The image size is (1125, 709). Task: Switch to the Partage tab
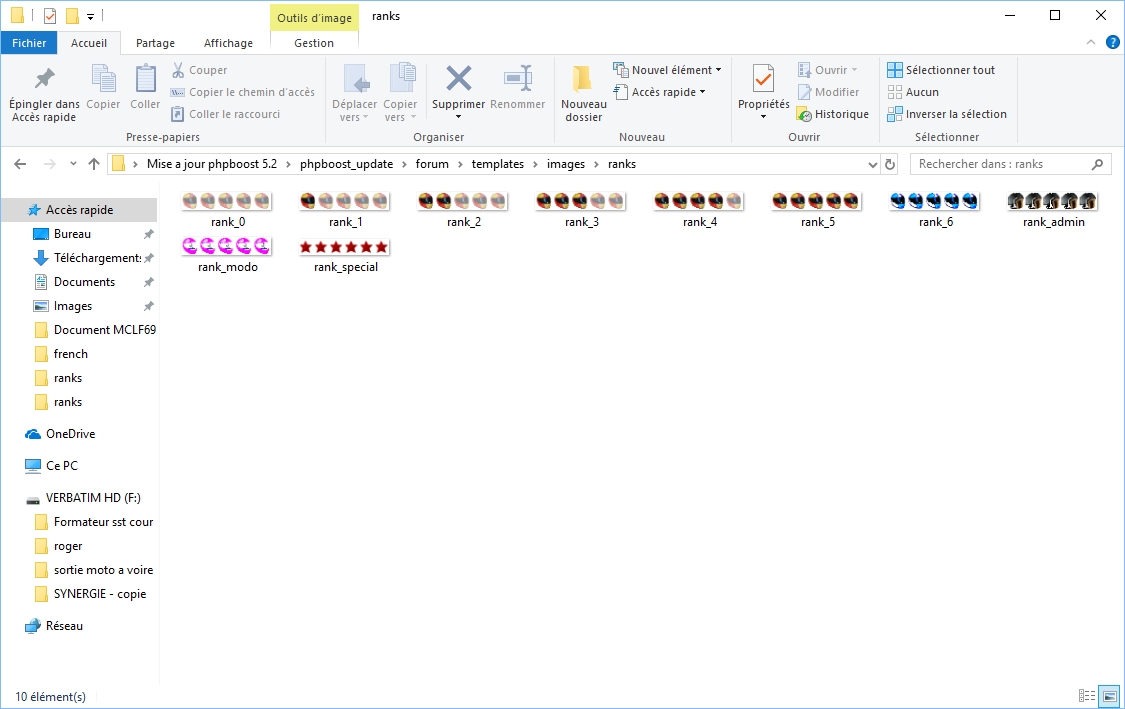155,43
